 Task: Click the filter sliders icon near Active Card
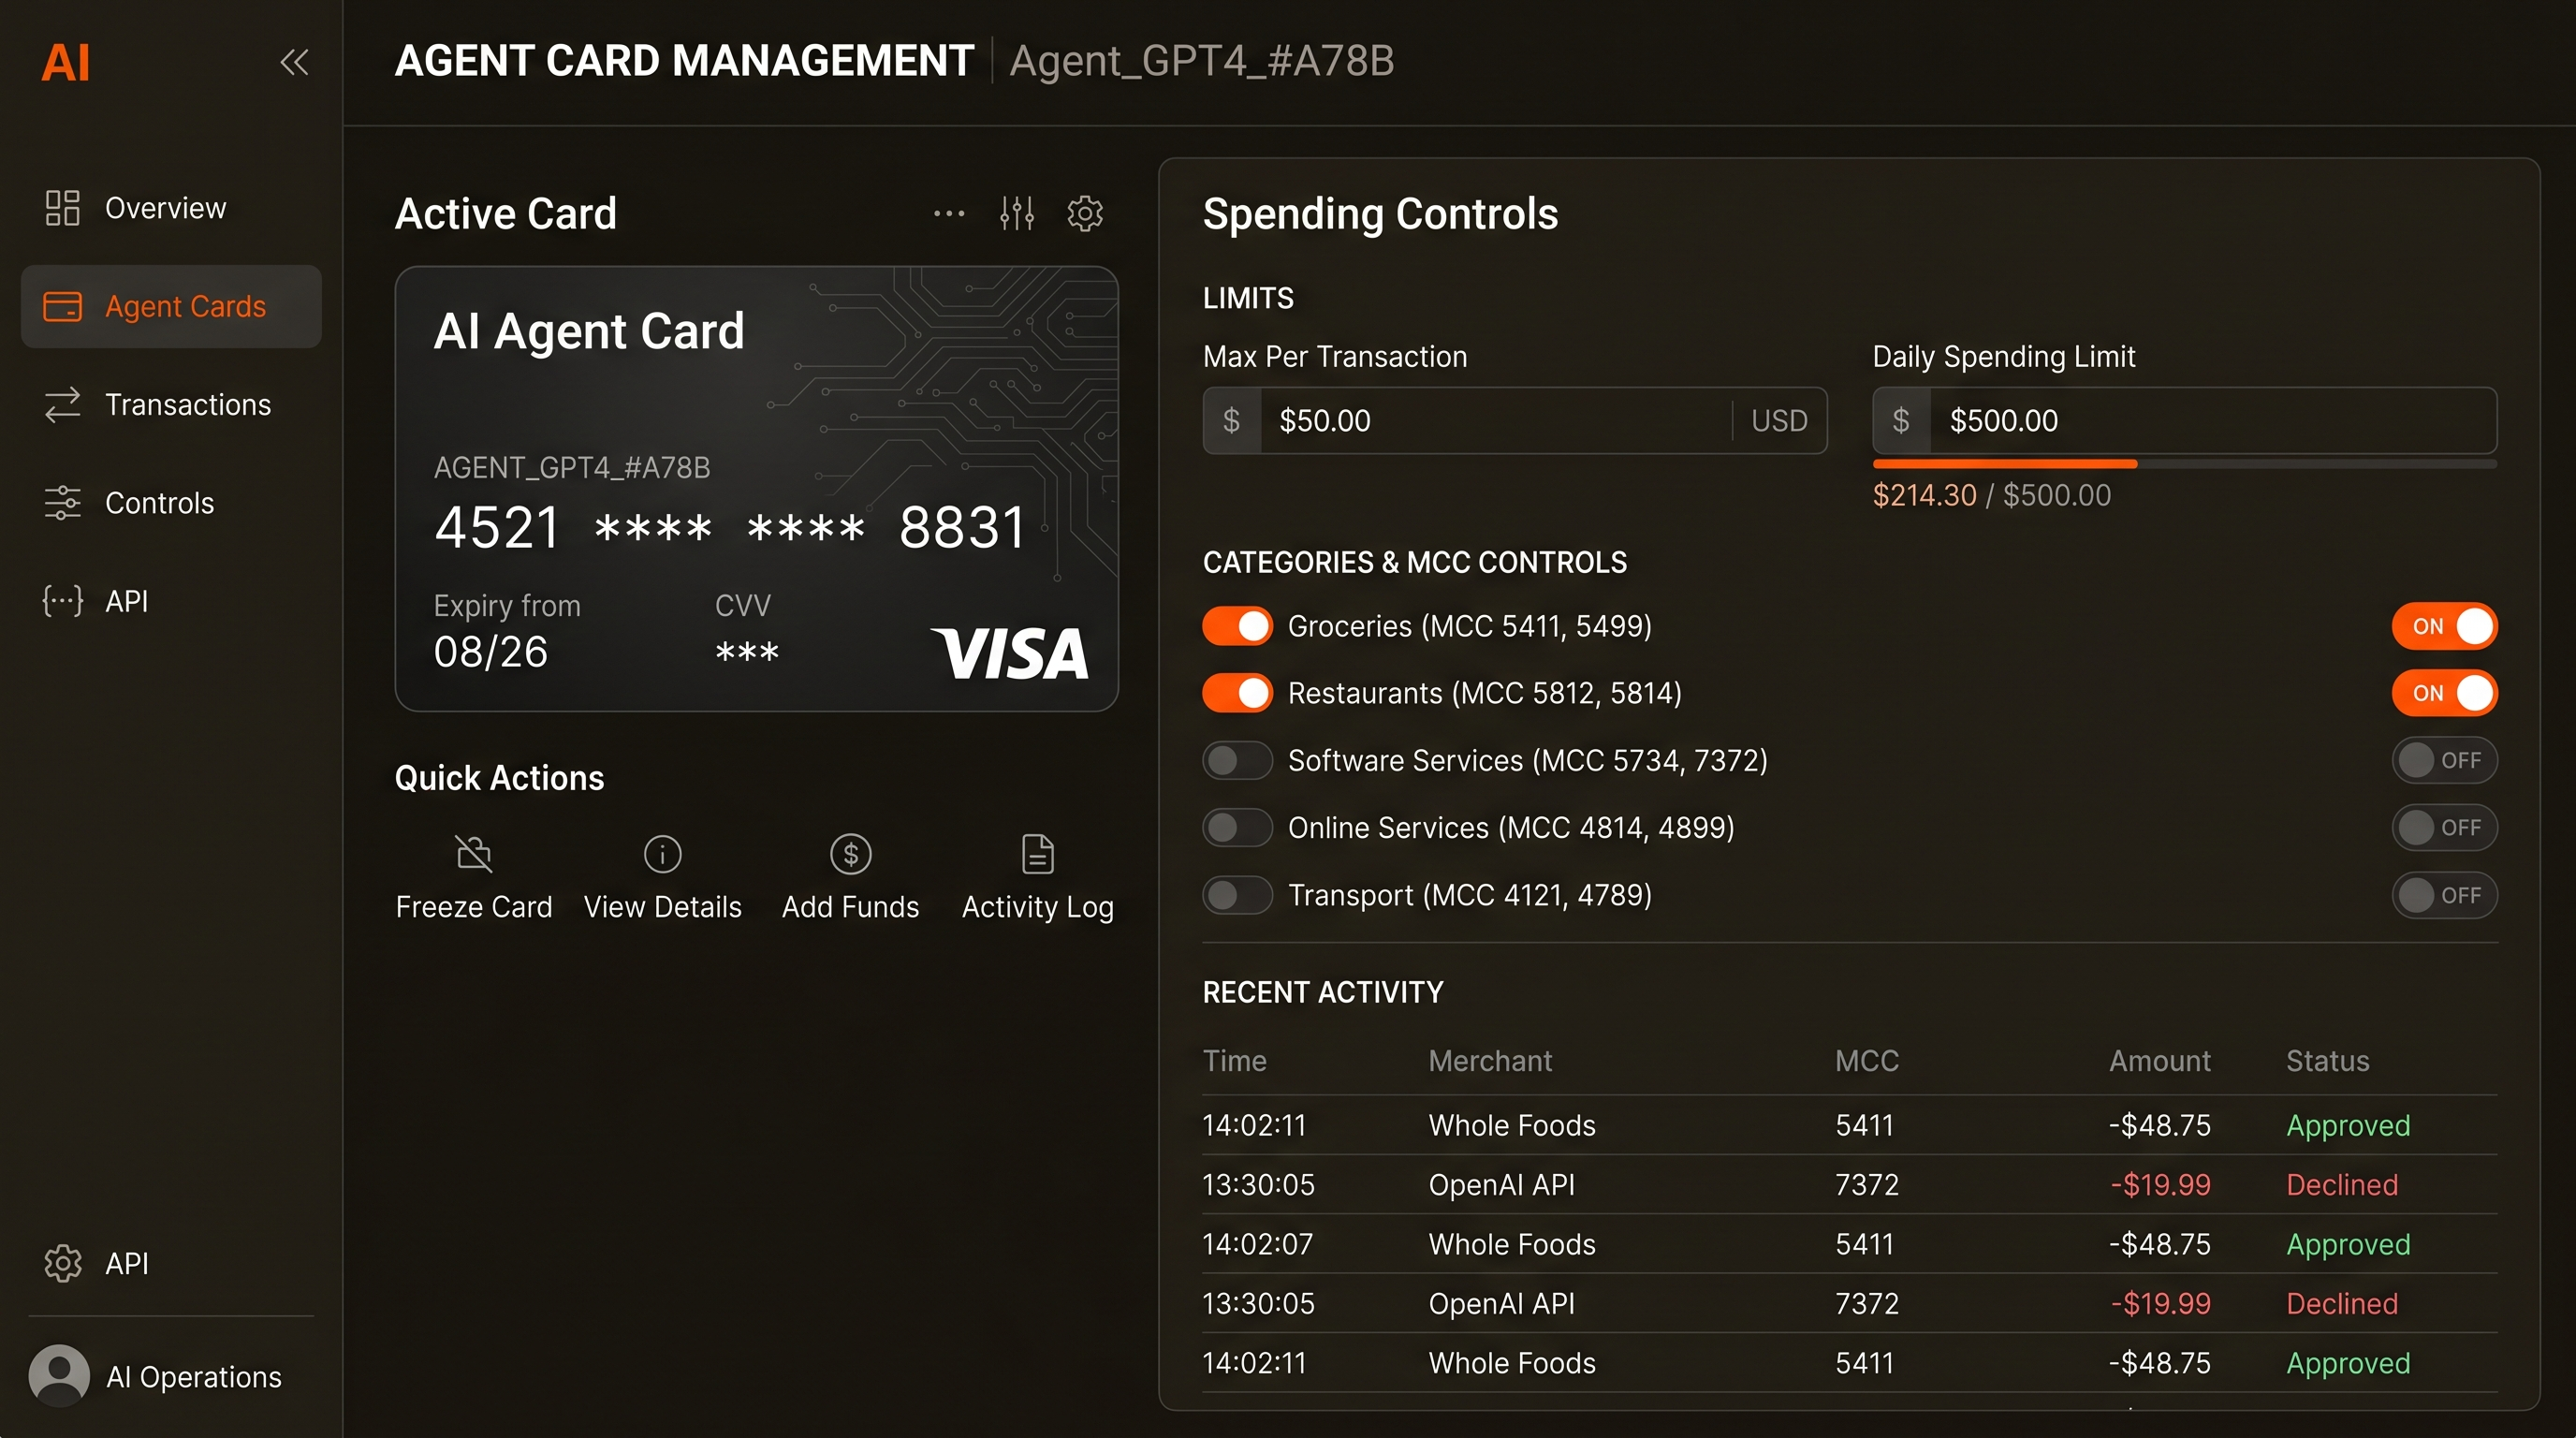[x=1016, y=213]
